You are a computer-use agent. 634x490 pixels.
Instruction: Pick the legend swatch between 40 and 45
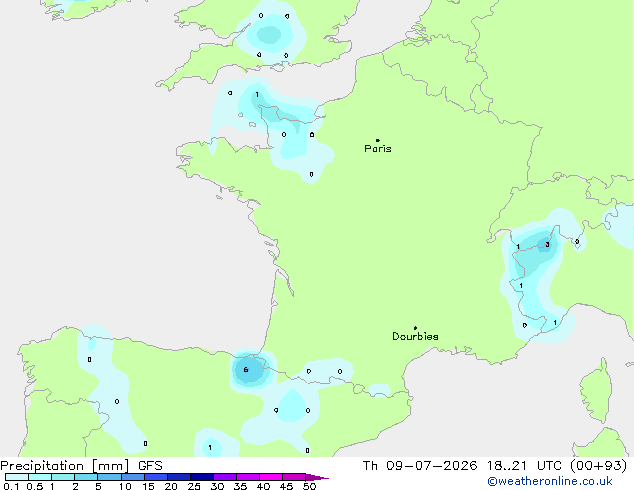pos(271,477)
